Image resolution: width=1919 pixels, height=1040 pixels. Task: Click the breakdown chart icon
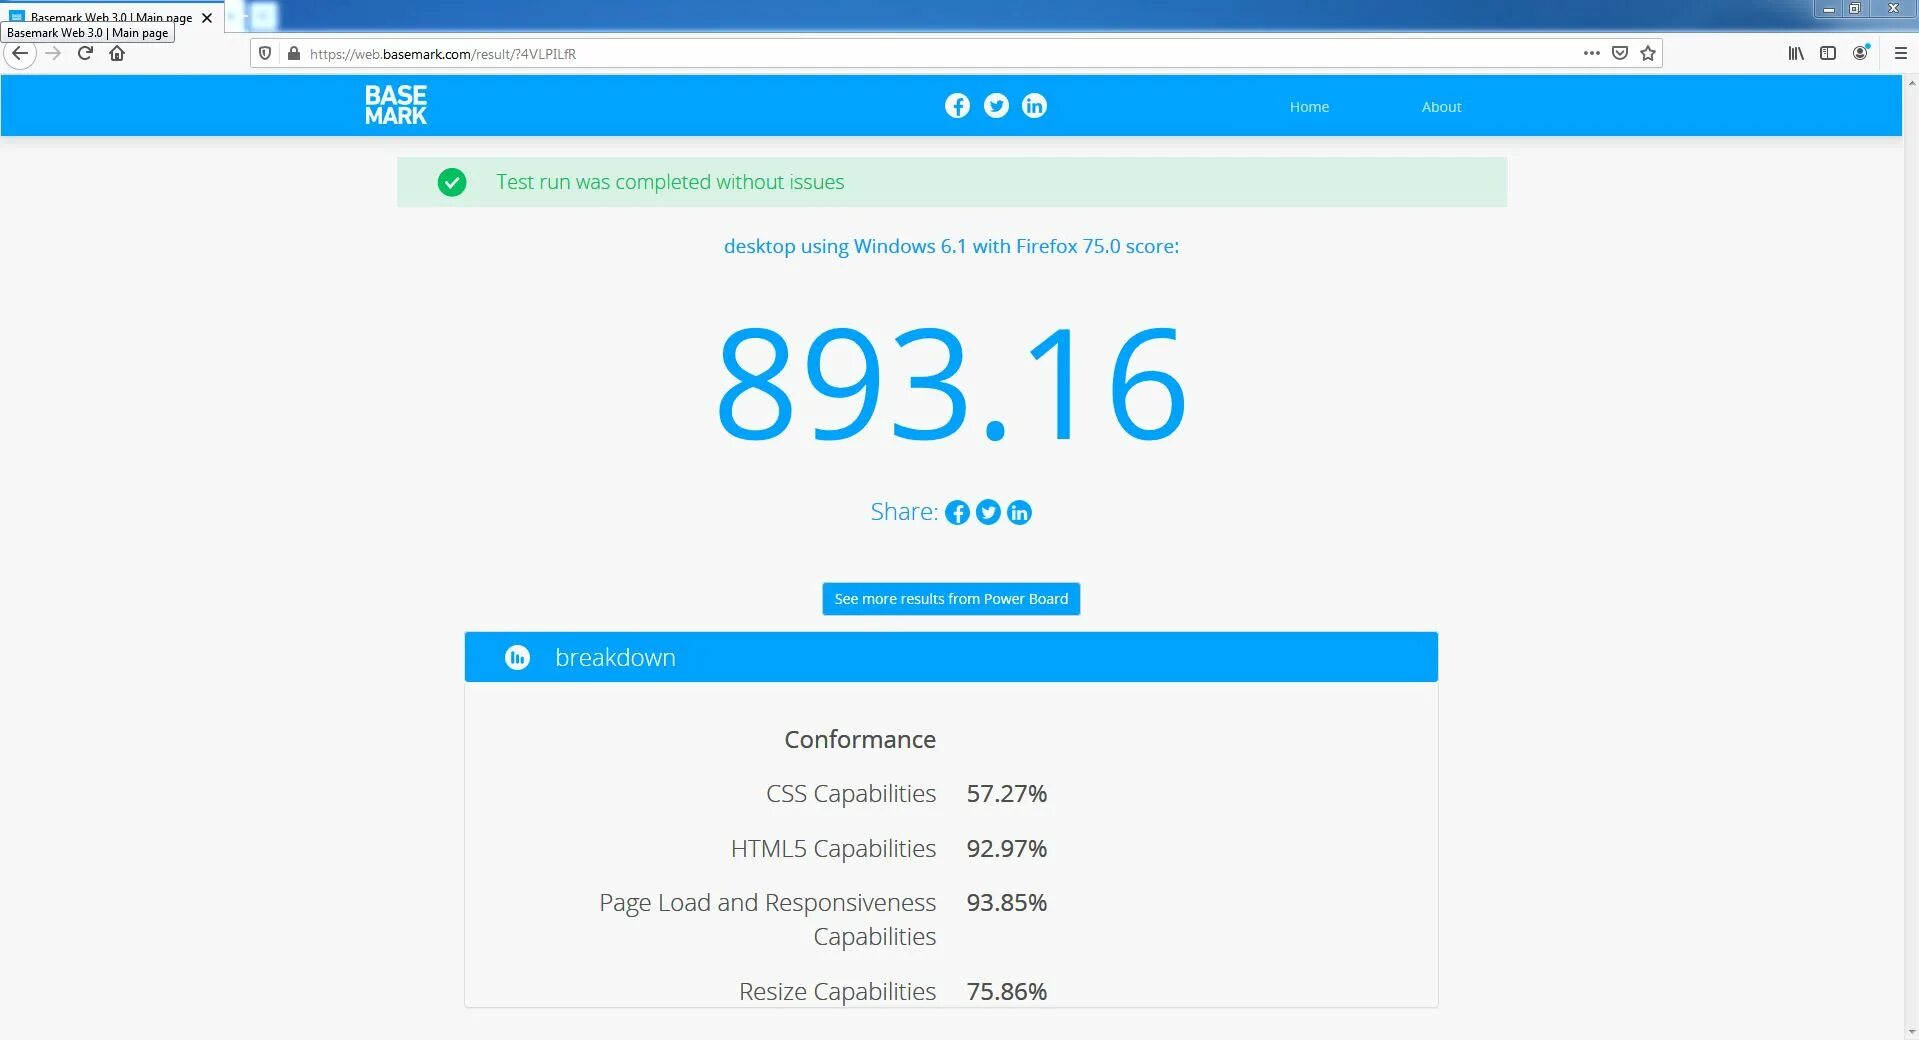pos(517,658)
